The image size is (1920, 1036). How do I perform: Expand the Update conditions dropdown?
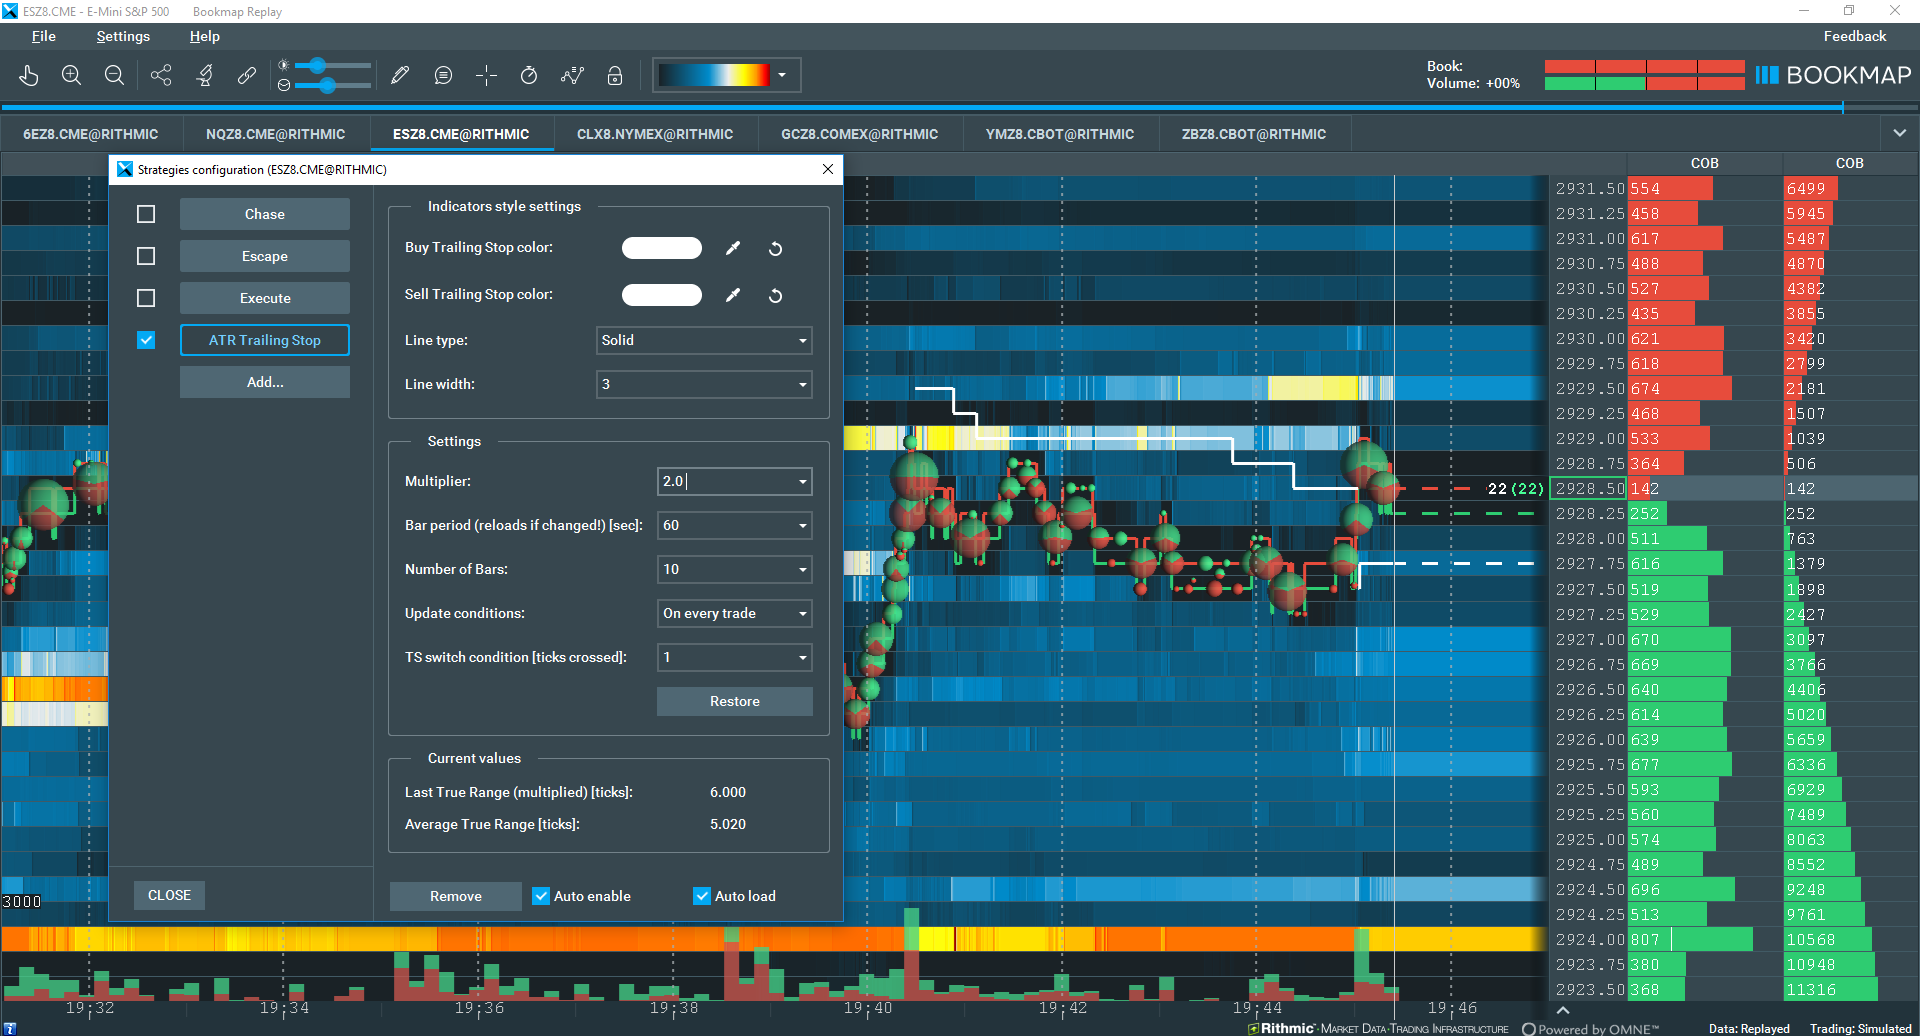(x=734, y=614)
